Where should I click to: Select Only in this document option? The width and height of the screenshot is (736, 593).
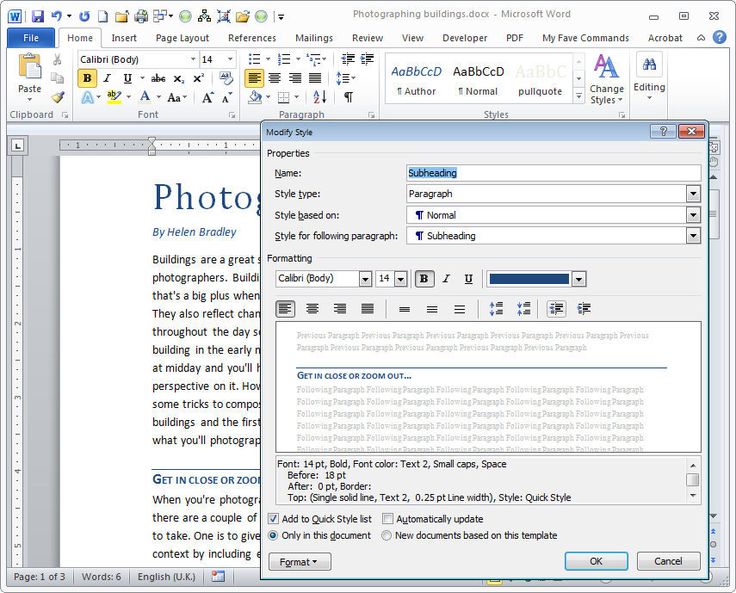tap(273, 535)
